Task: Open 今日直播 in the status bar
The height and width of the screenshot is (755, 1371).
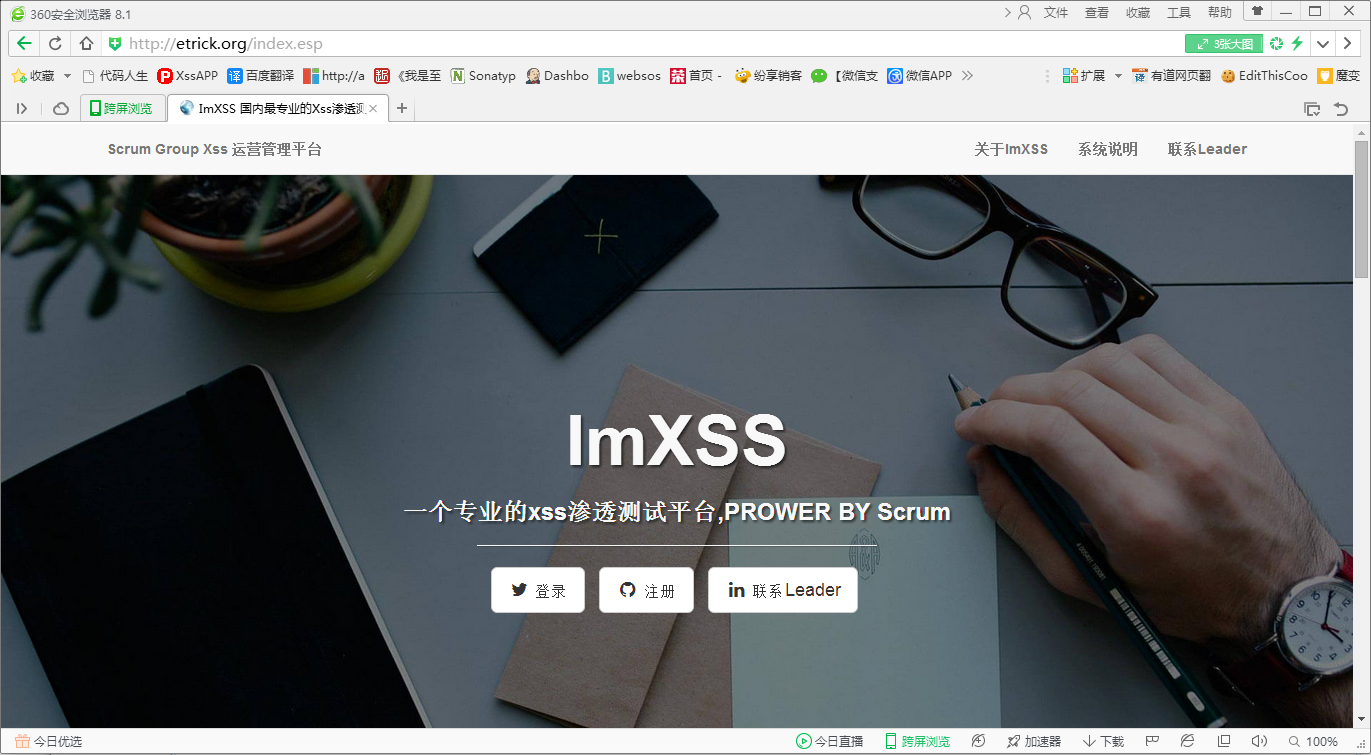Action: pos(830,741)
